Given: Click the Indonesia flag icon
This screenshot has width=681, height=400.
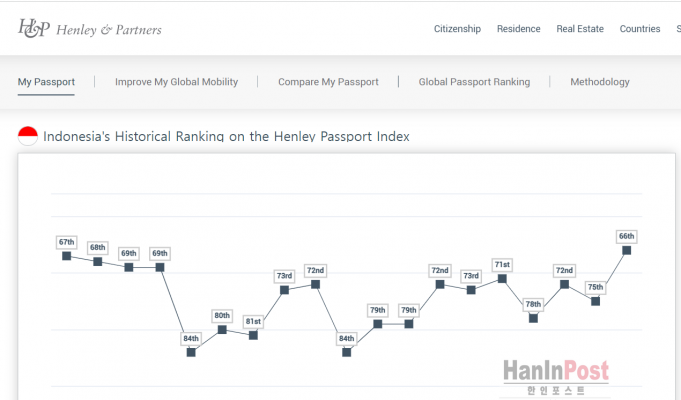Looking at the screenshot, I should 28,136.
